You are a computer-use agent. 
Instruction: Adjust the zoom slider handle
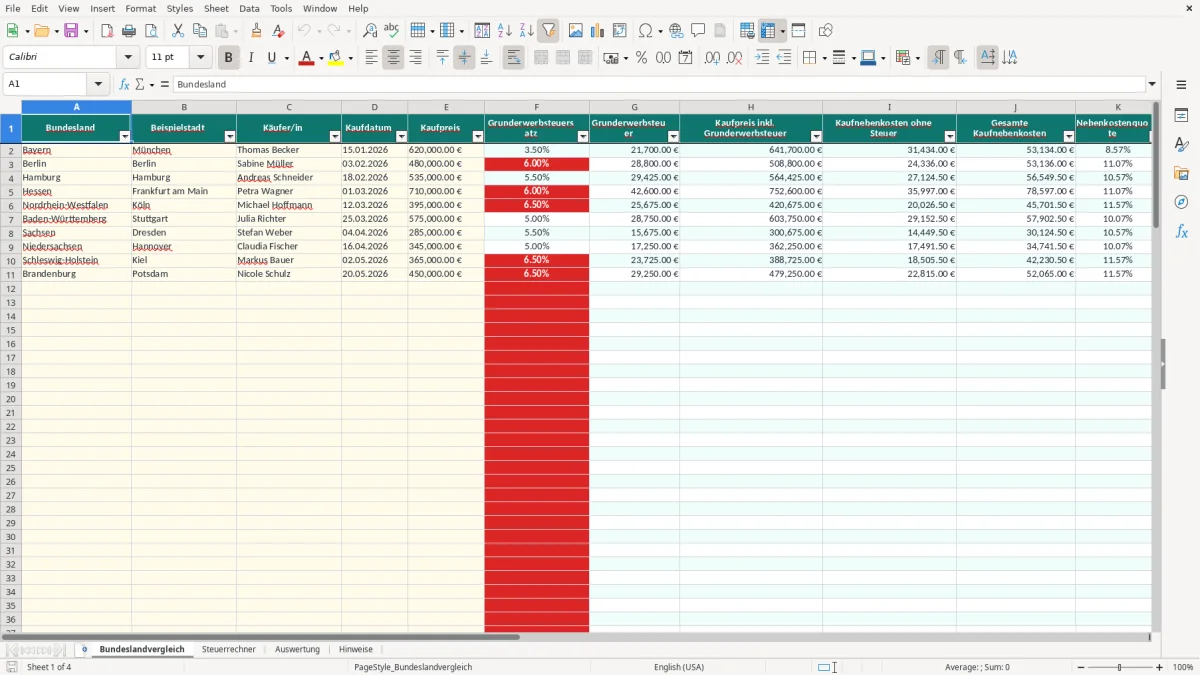click(1120, 667)
